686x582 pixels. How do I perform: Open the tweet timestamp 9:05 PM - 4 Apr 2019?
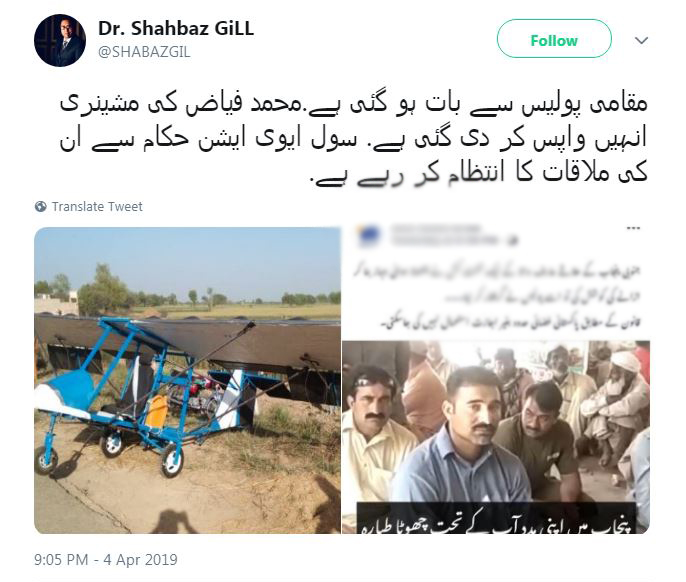pos(106,560)
